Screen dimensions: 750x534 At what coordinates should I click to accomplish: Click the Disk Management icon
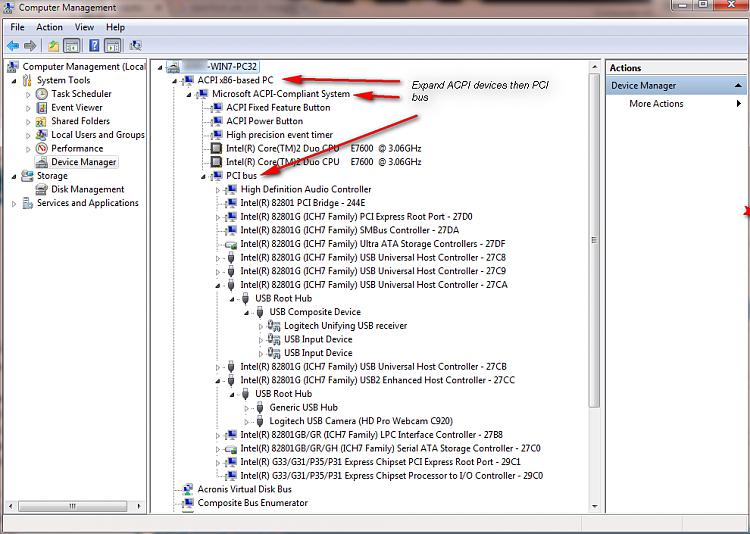click(42, 189)
